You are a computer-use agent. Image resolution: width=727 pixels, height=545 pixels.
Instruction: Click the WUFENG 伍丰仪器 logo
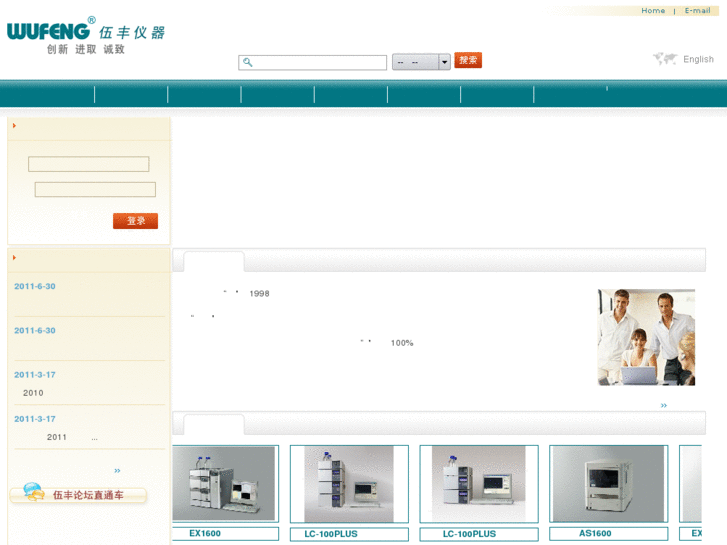(86, 35)
